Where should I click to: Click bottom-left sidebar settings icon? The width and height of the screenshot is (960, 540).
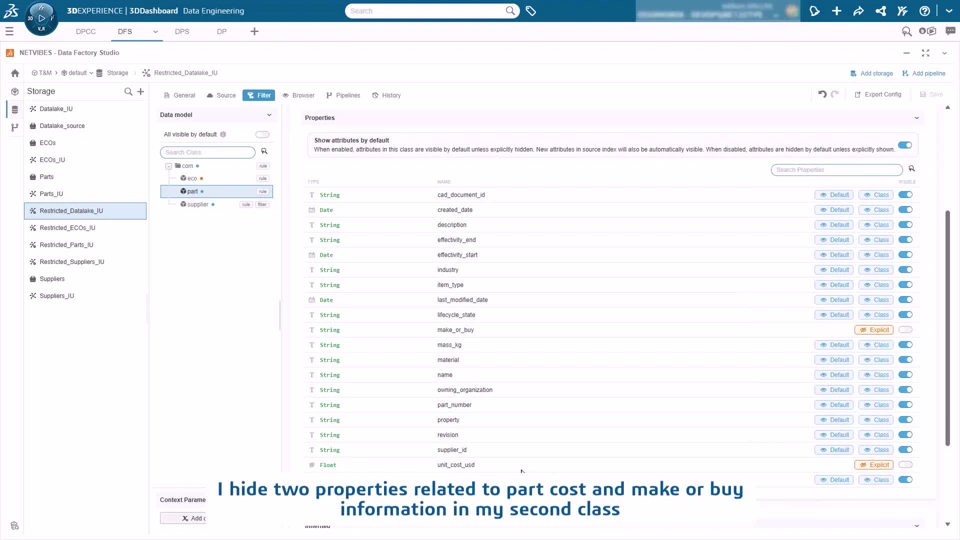tap(15, 525)
